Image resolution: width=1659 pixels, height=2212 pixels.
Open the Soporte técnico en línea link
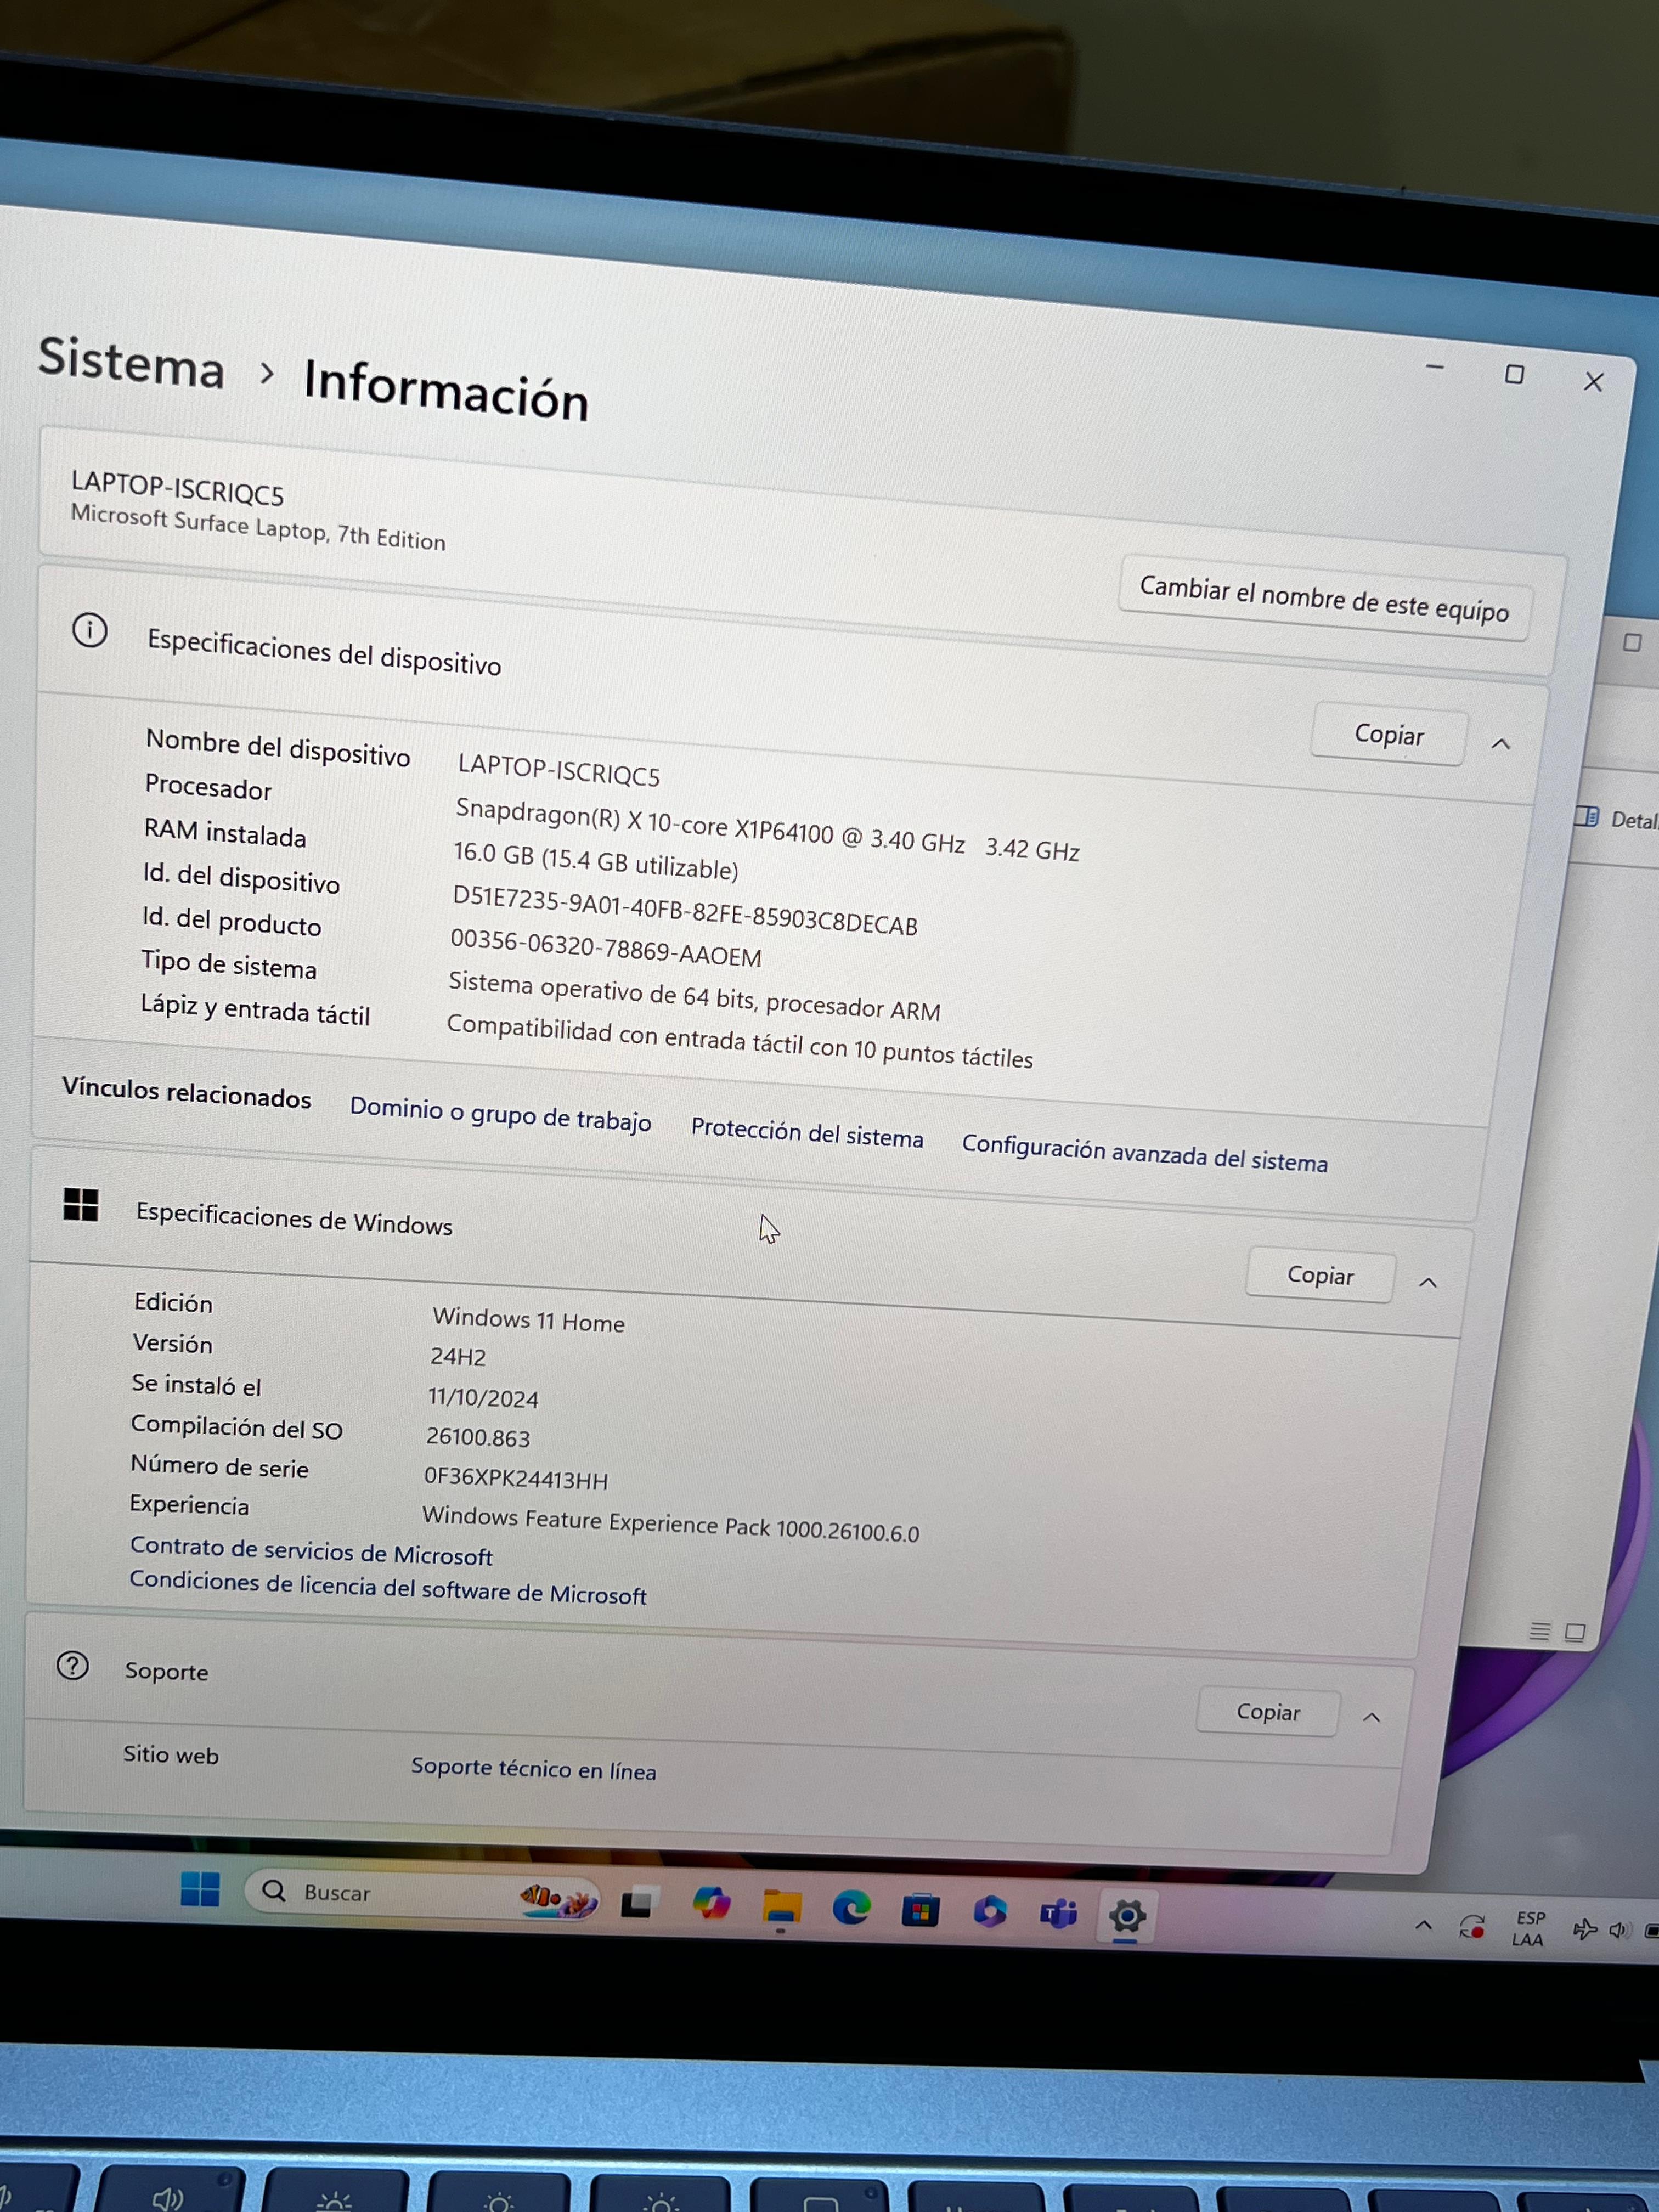[533, 1769]
